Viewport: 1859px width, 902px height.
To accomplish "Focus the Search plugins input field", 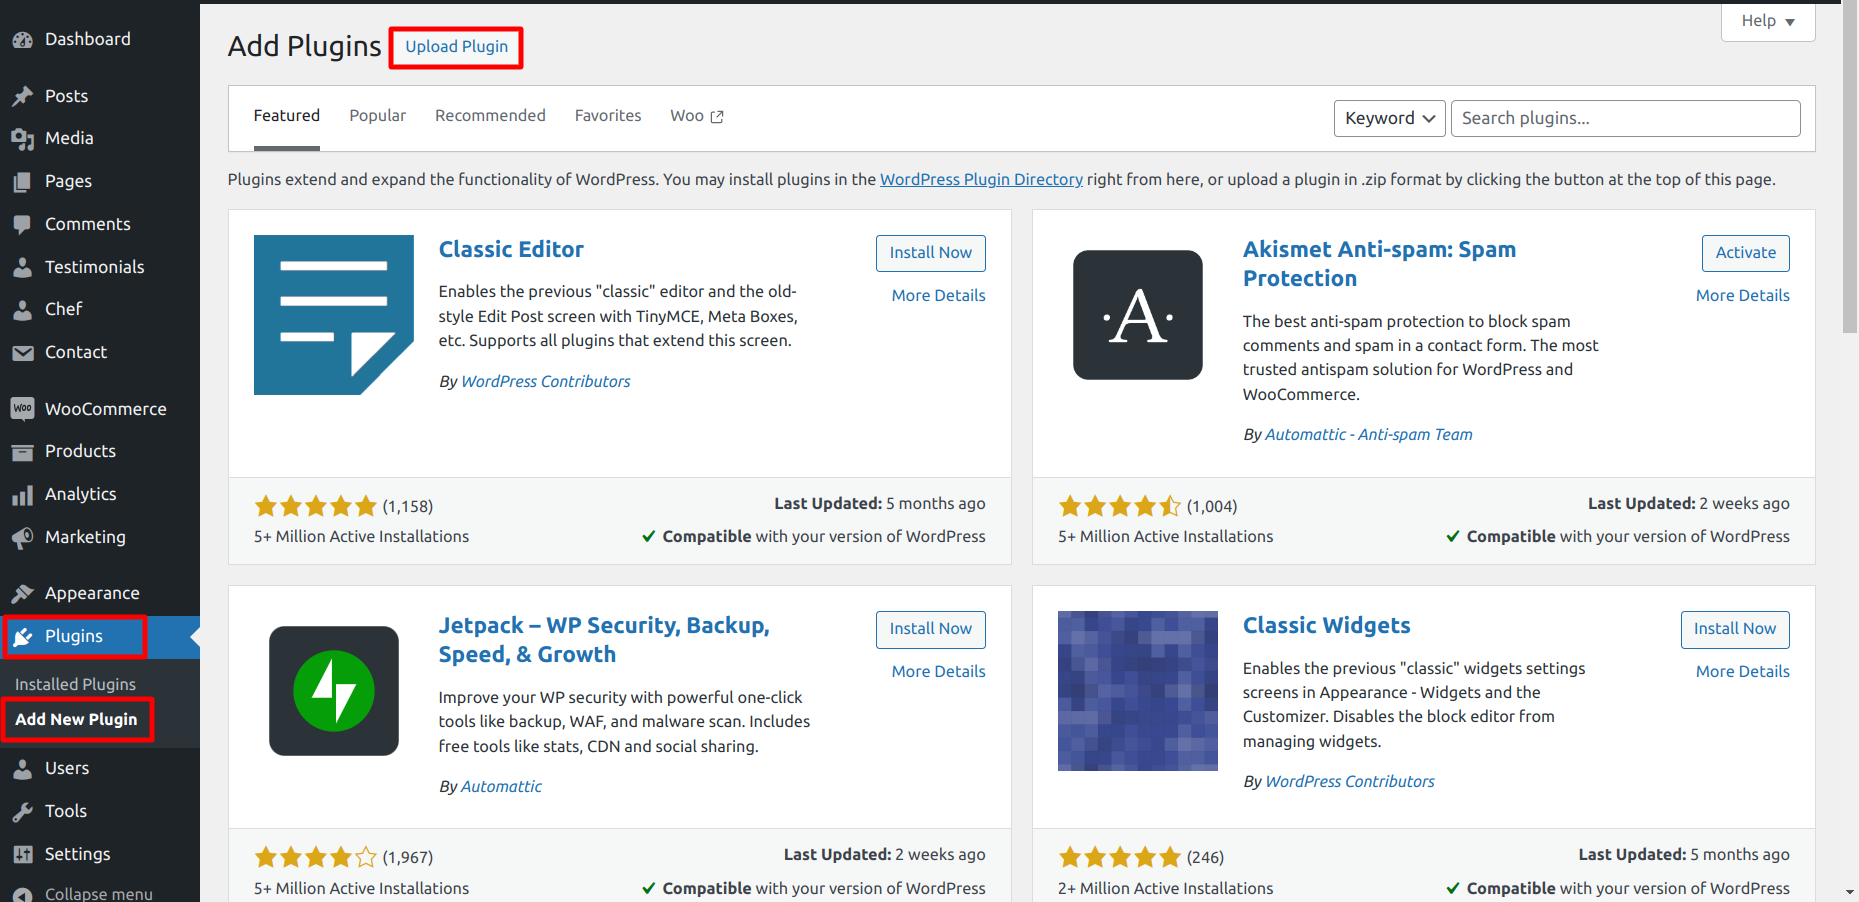I will pyautogui.click(x=1625, y=118).
